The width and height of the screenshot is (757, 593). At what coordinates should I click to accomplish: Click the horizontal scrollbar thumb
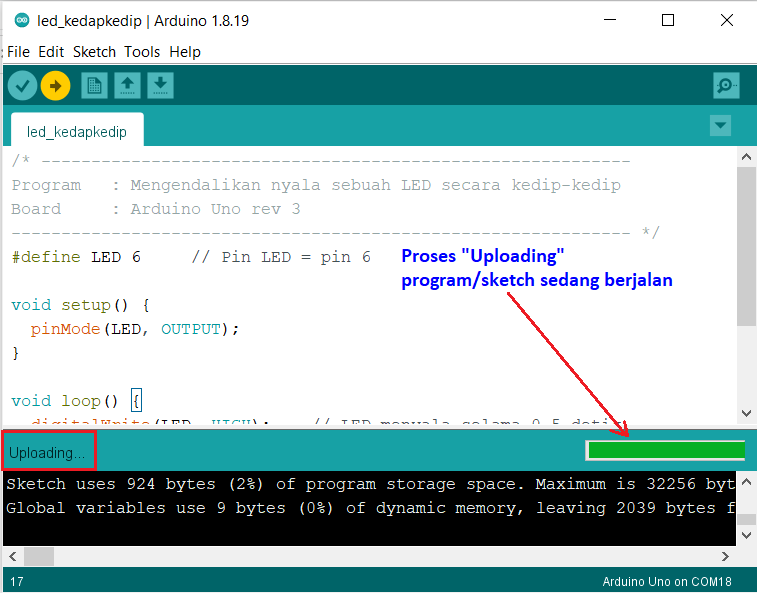click(39, 556)
